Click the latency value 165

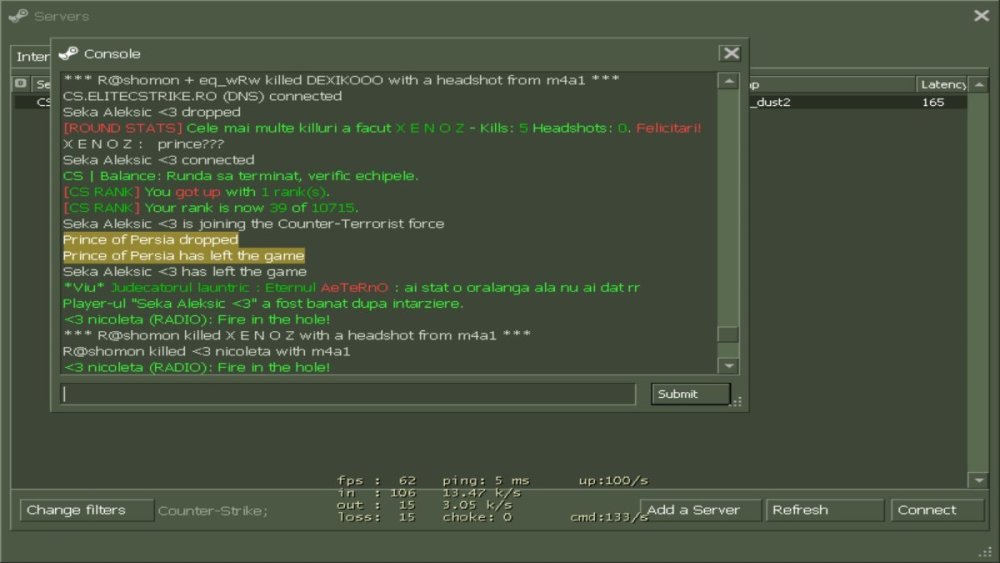932,102
